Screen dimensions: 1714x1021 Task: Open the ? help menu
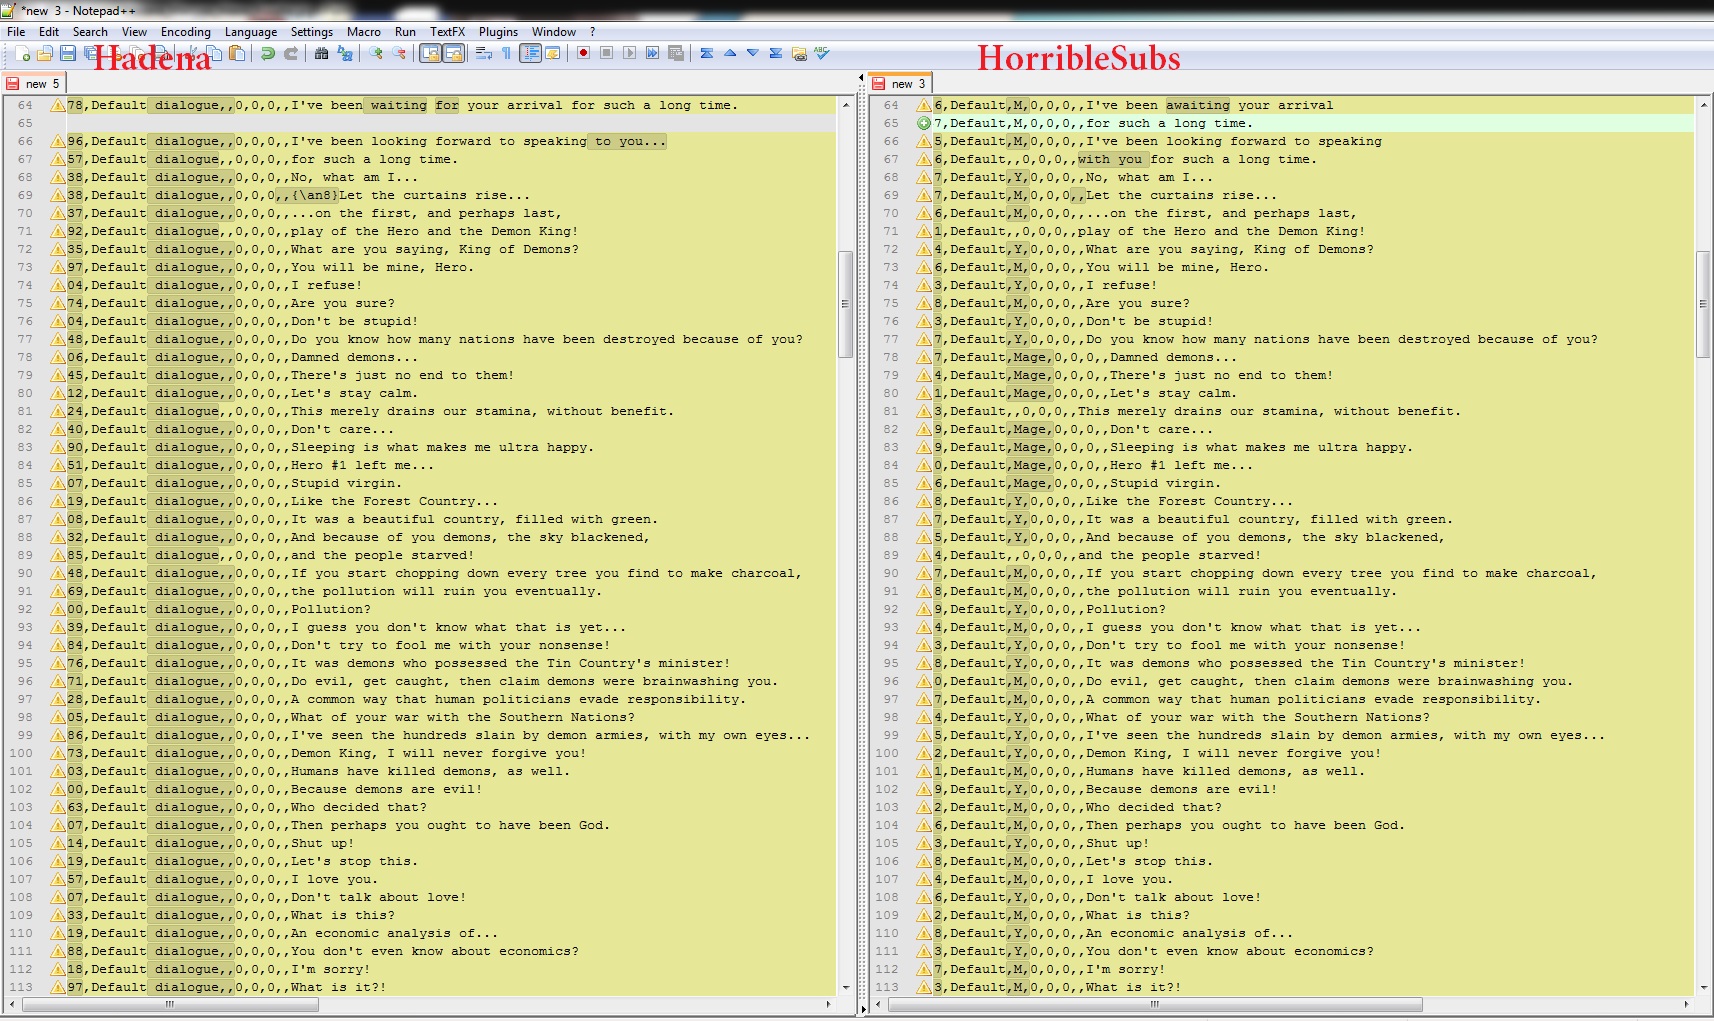pyautogui.click(x=592, y=32)
